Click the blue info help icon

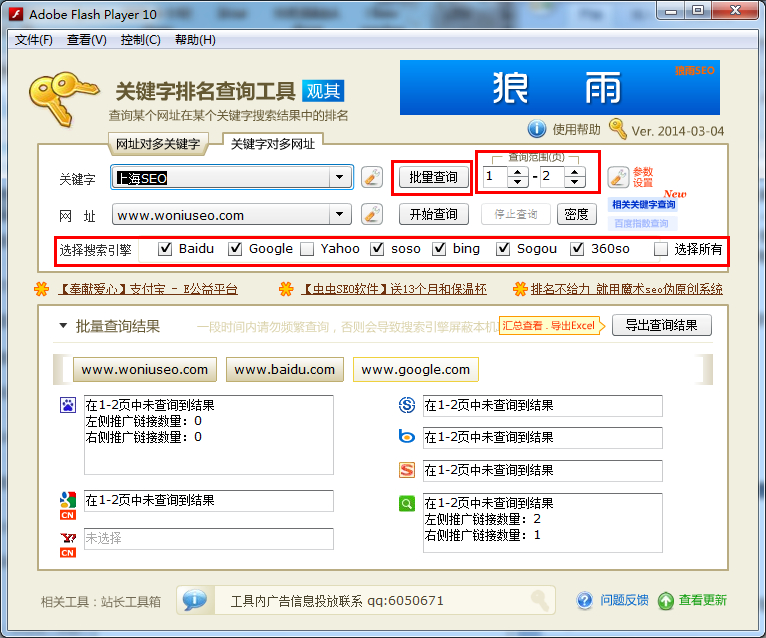(x=537, y=129)
